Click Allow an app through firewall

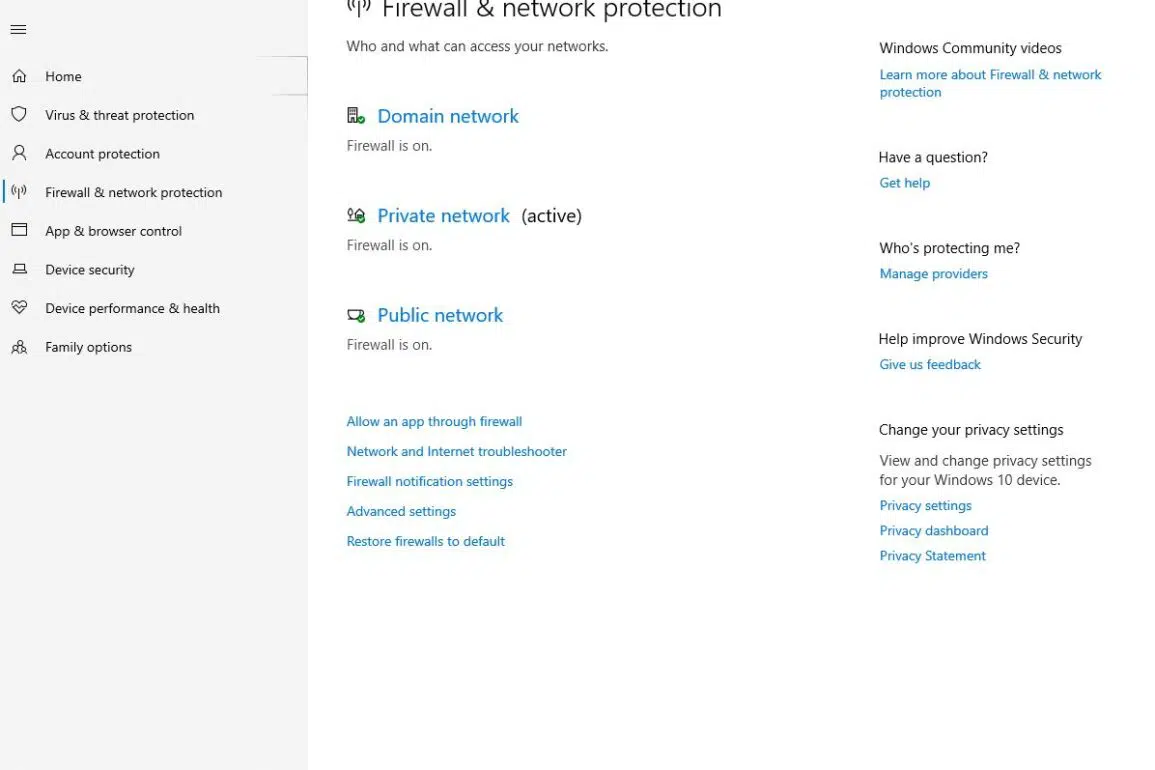(434, 421)
